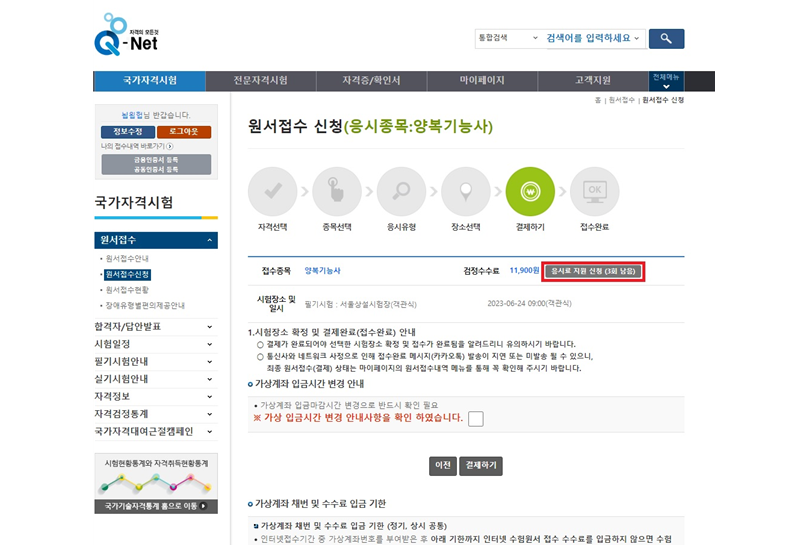Go to 원서접수안내 in sidebar
This screenshot has height=545, width=808.
[x=127, y=259]
